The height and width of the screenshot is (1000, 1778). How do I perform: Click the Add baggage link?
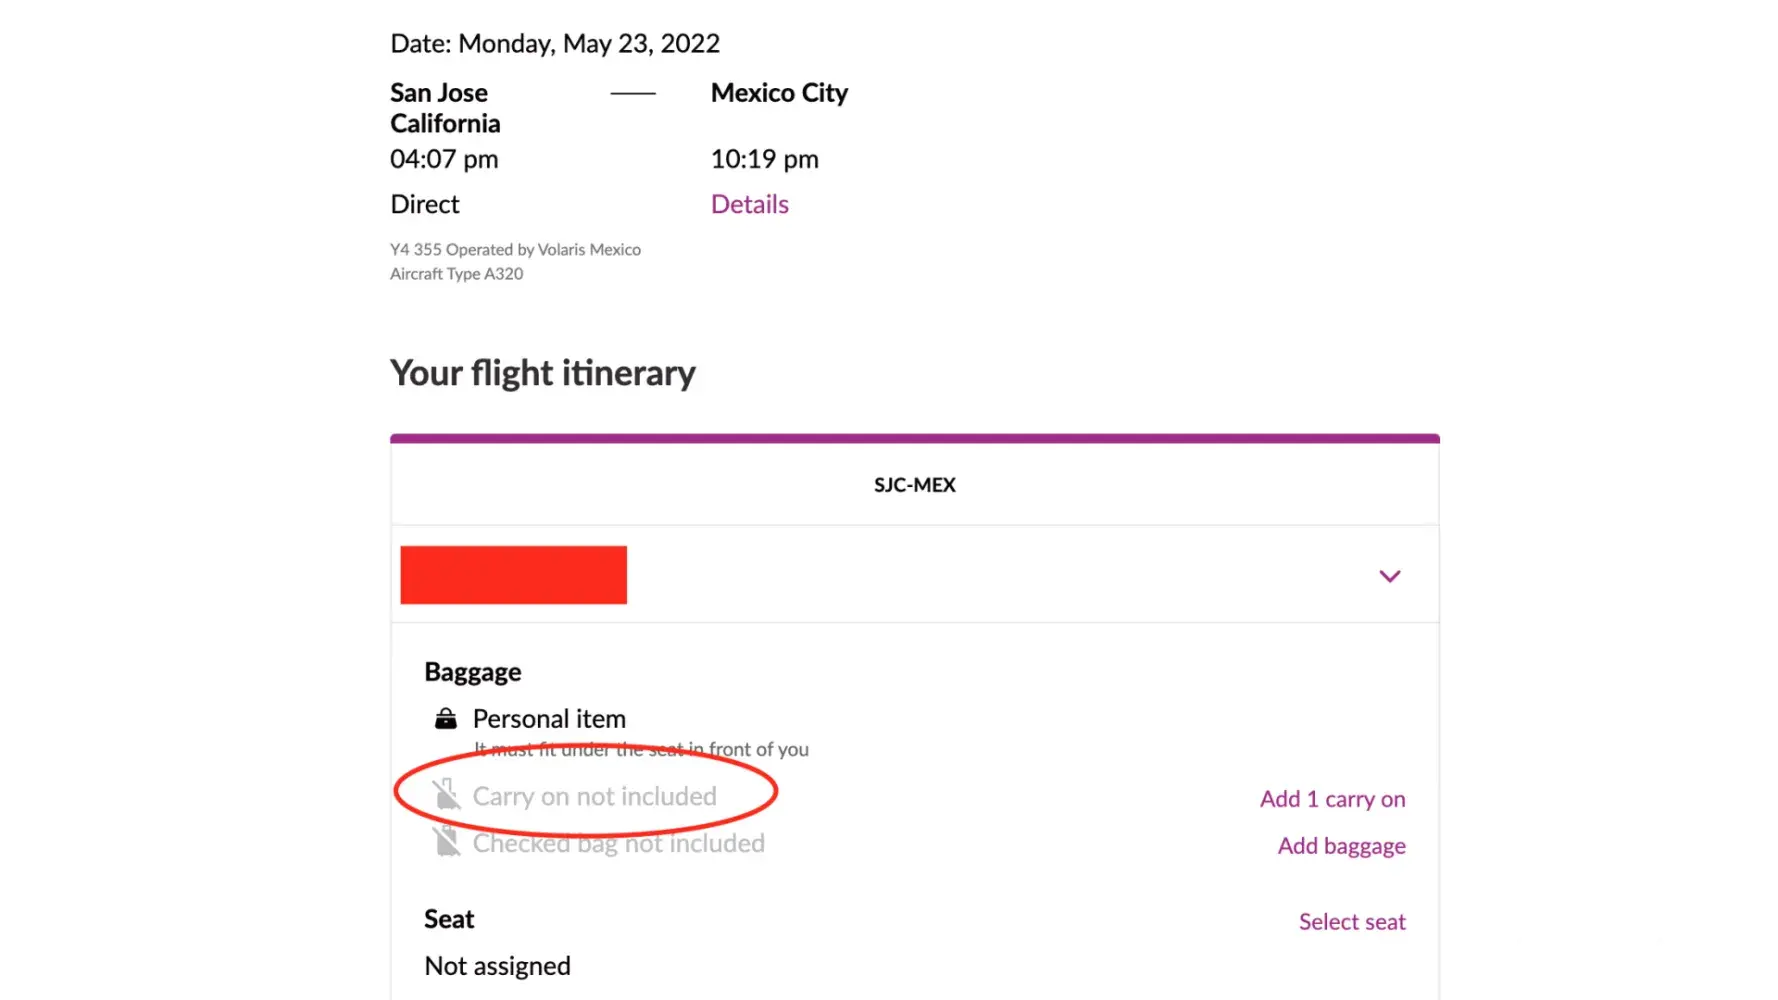1341,846
